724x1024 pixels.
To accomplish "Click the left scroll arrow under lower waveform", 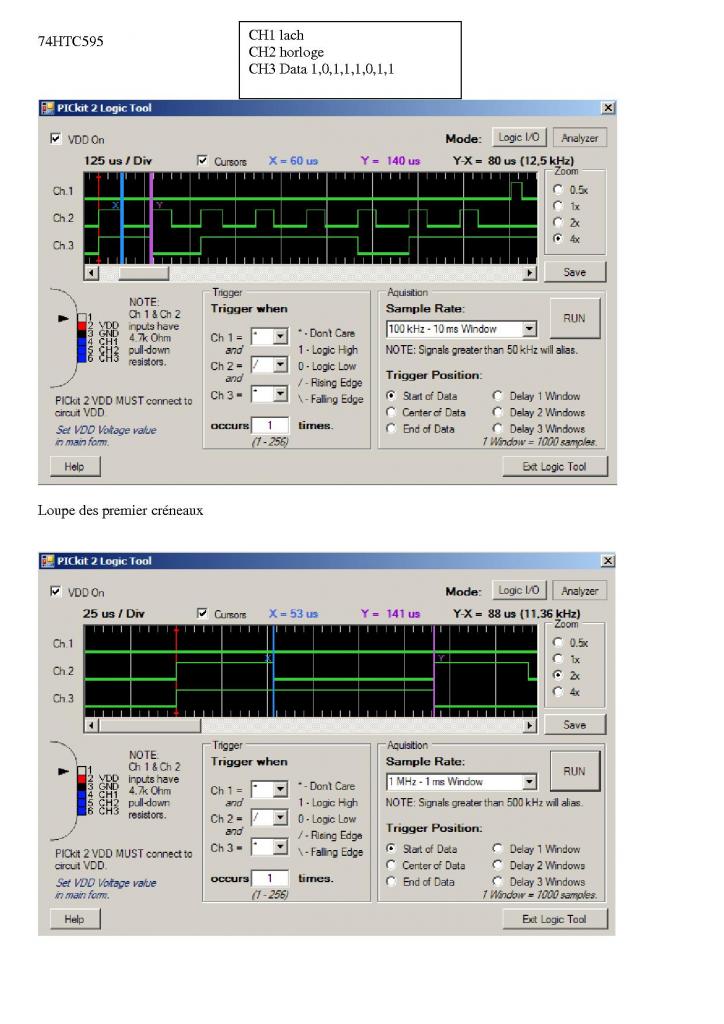I will click(x=91, y=725).
